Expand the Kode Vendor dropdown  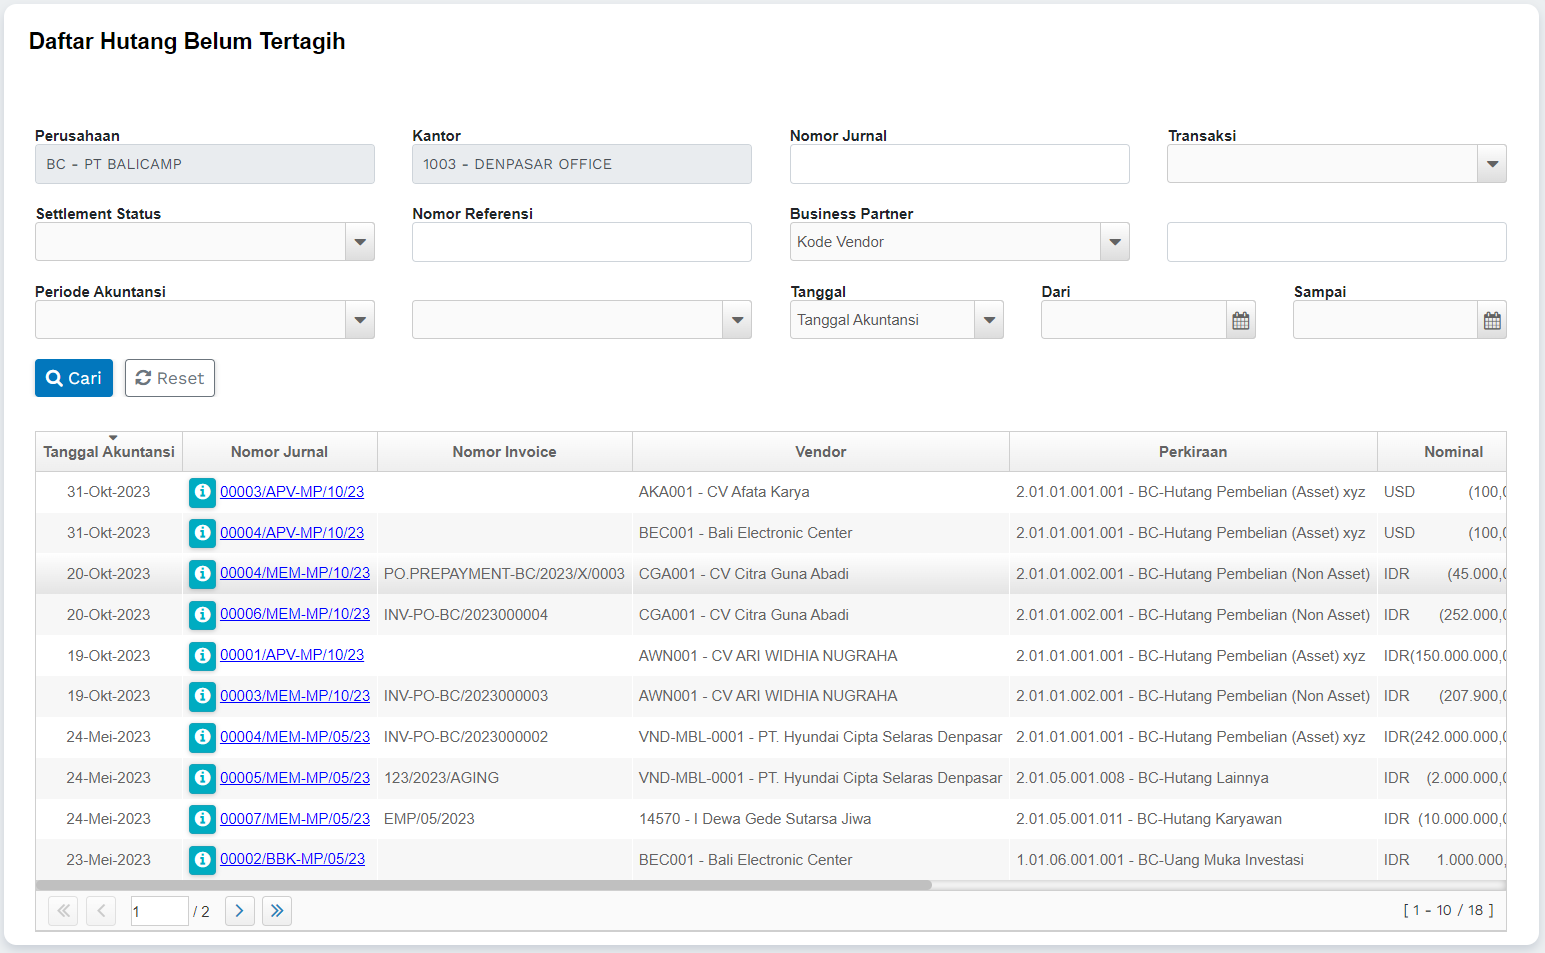(x=1114, y=242)
